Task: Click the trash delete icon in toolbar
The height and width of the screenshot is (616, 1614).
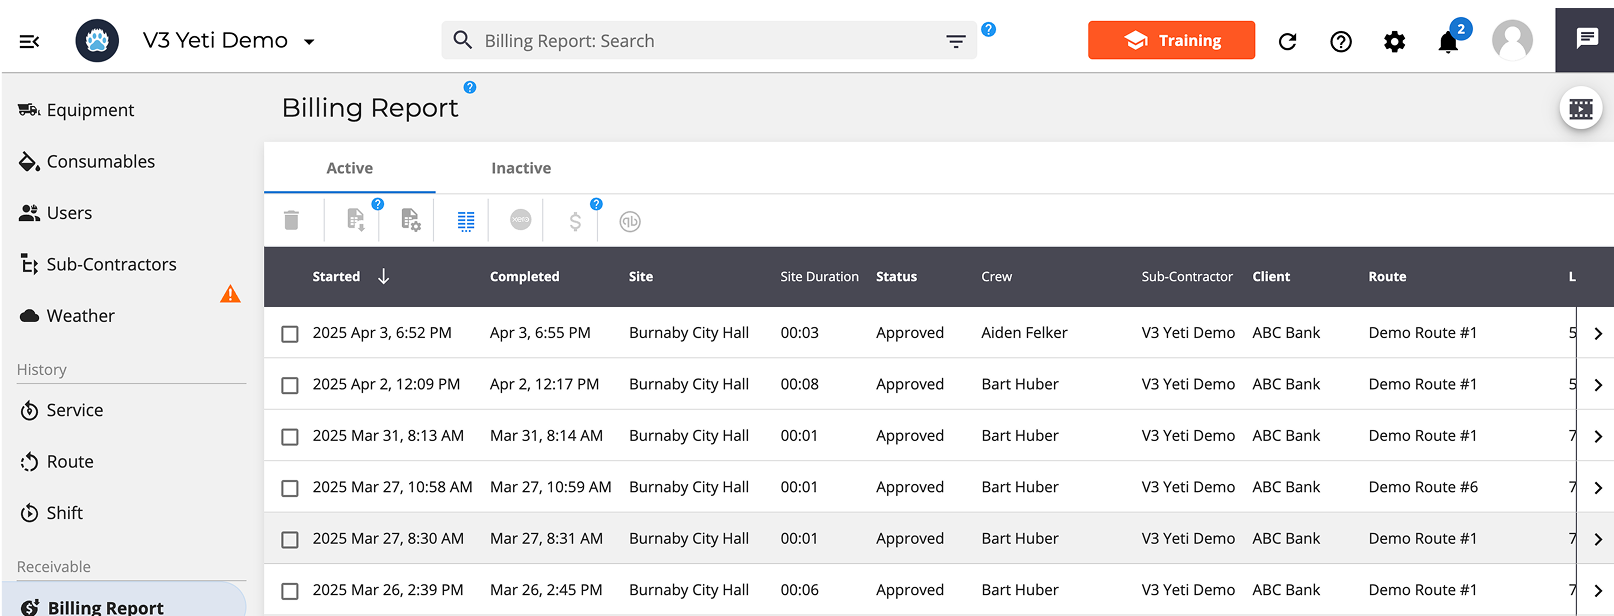Action: (x=291, y=220)
